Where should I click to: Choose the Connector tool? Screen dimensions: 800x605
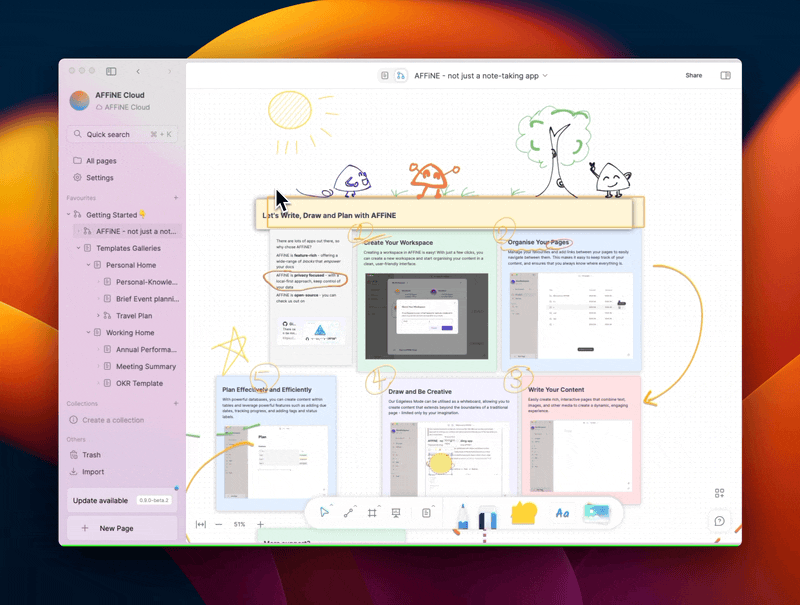pyautogui.click(x=348, y=513)
